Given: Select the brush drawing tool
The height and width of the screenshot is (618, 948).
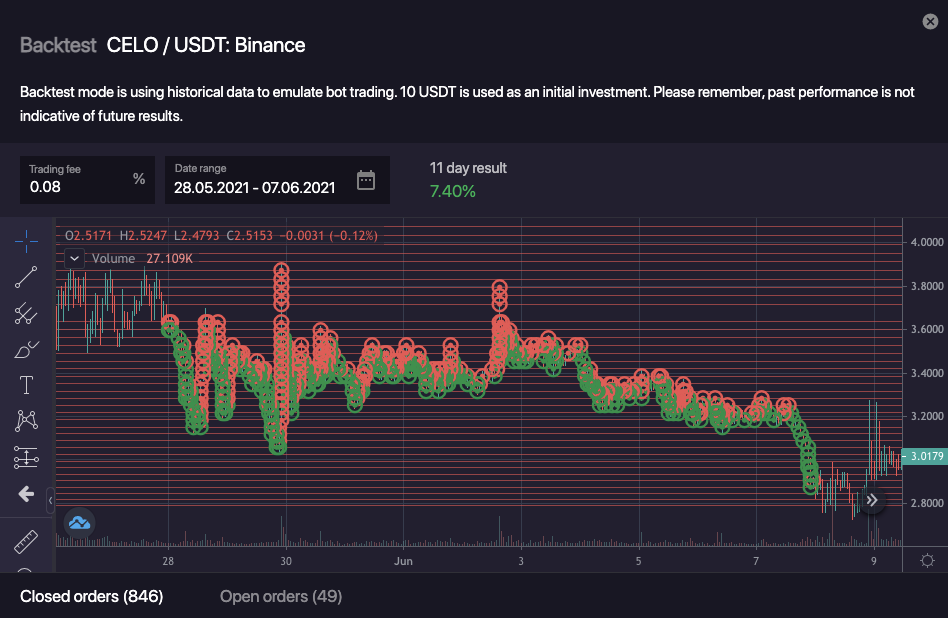Looking at the screenshot, I should click(27, 350).
